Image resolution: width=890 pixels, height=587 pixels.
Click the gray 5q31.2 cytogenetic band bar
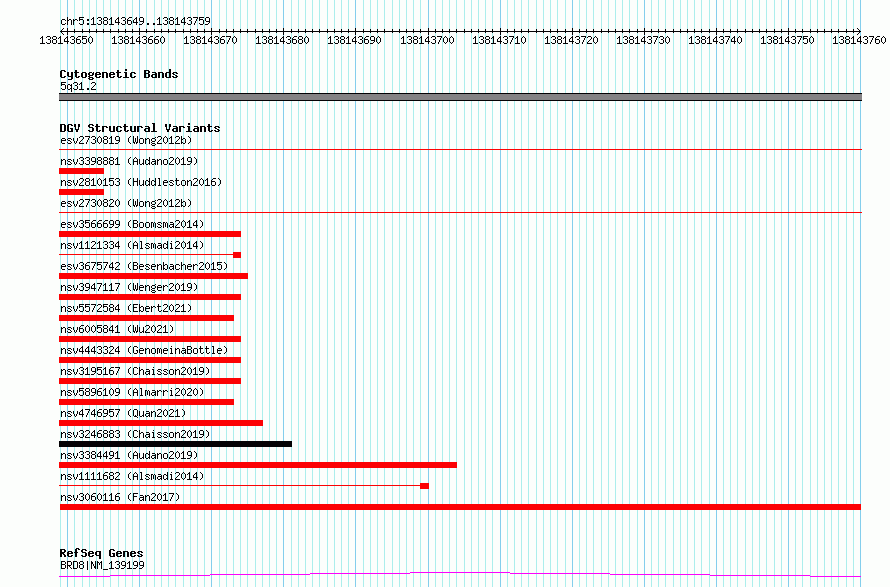pos(460,97)
